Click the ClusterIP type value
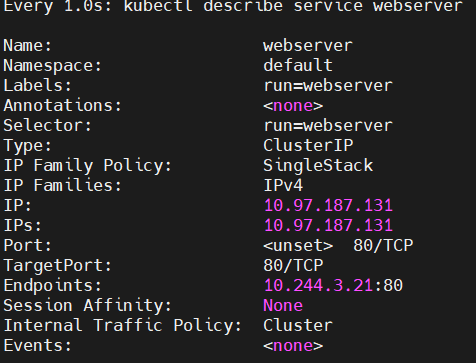This screenshot has height=363, width=476. coord(308,145)
